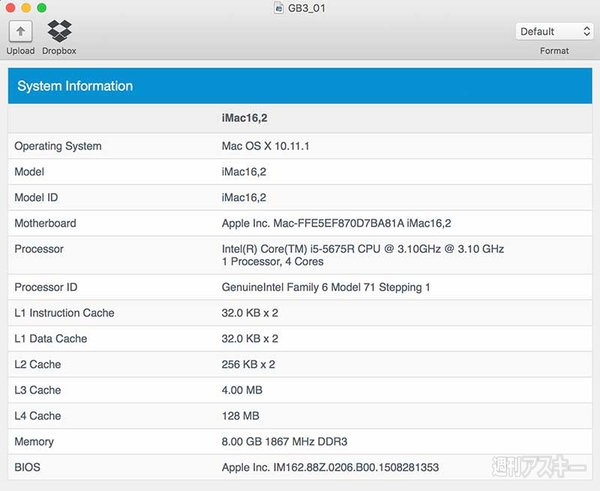The image size is (600, 491).
Task: Click the Model ID label
Action: pyautogui.click(x=36, y=197)
